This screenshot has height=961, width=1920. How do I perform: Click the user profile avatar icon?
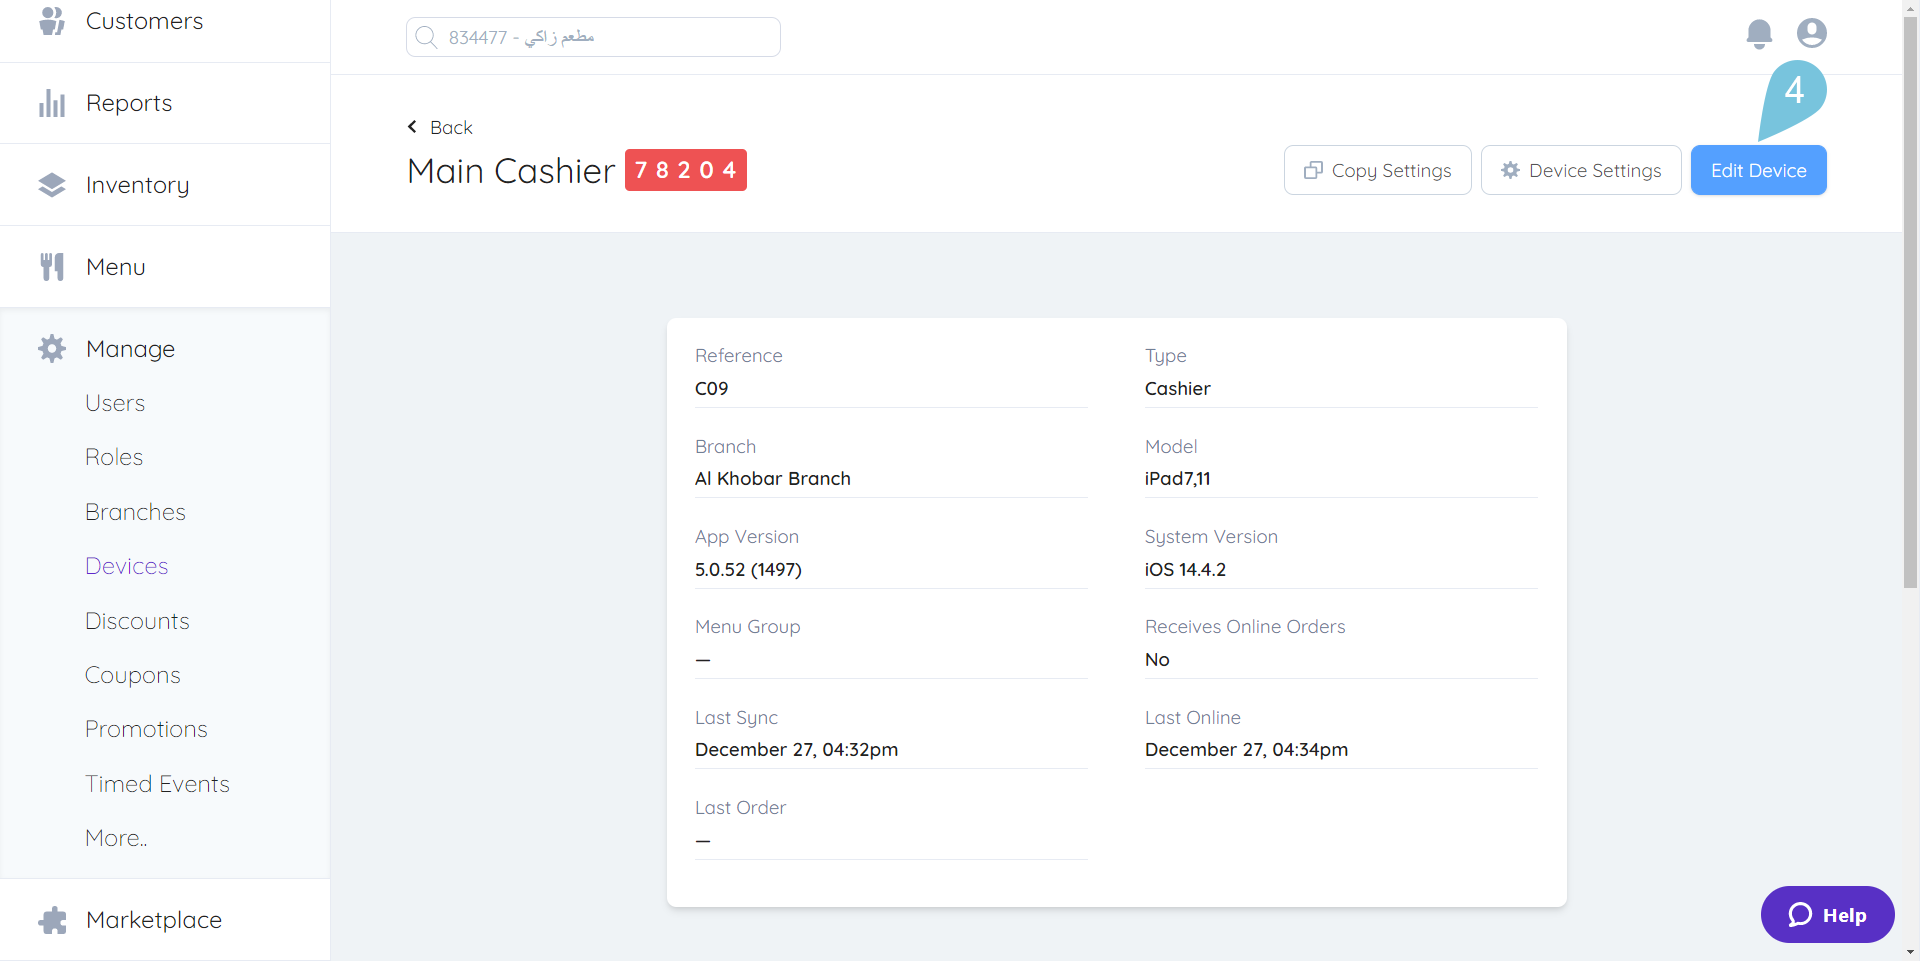pos(1811,33)
